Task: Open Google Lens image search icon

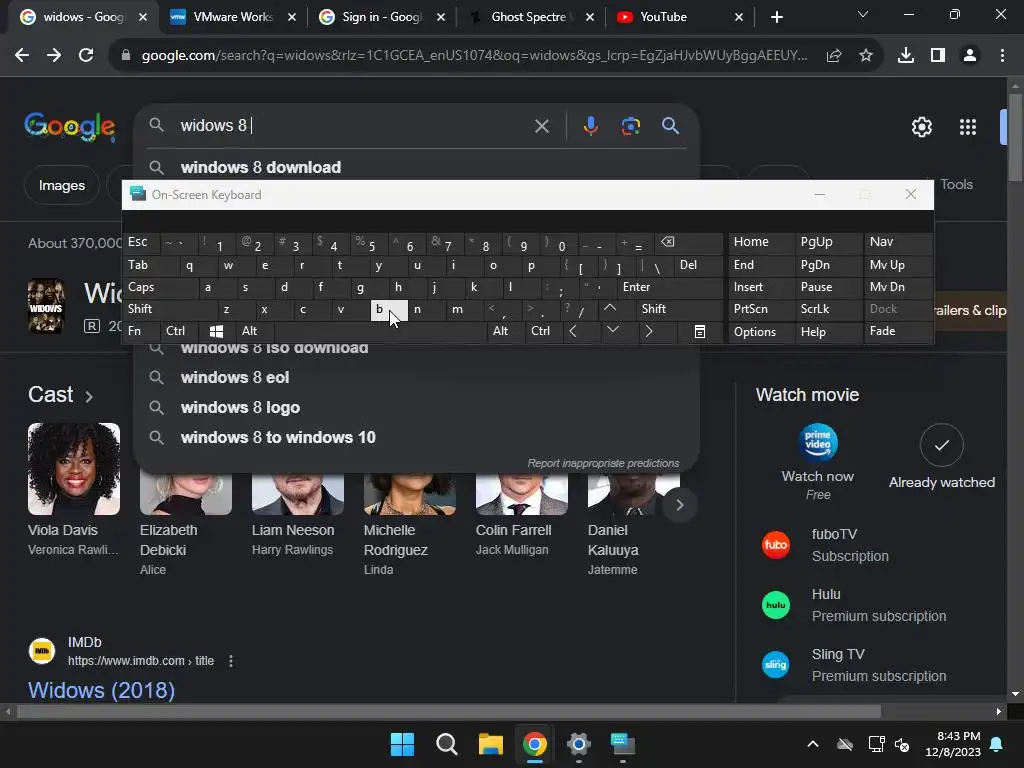Action: click(x=630, y=125)
